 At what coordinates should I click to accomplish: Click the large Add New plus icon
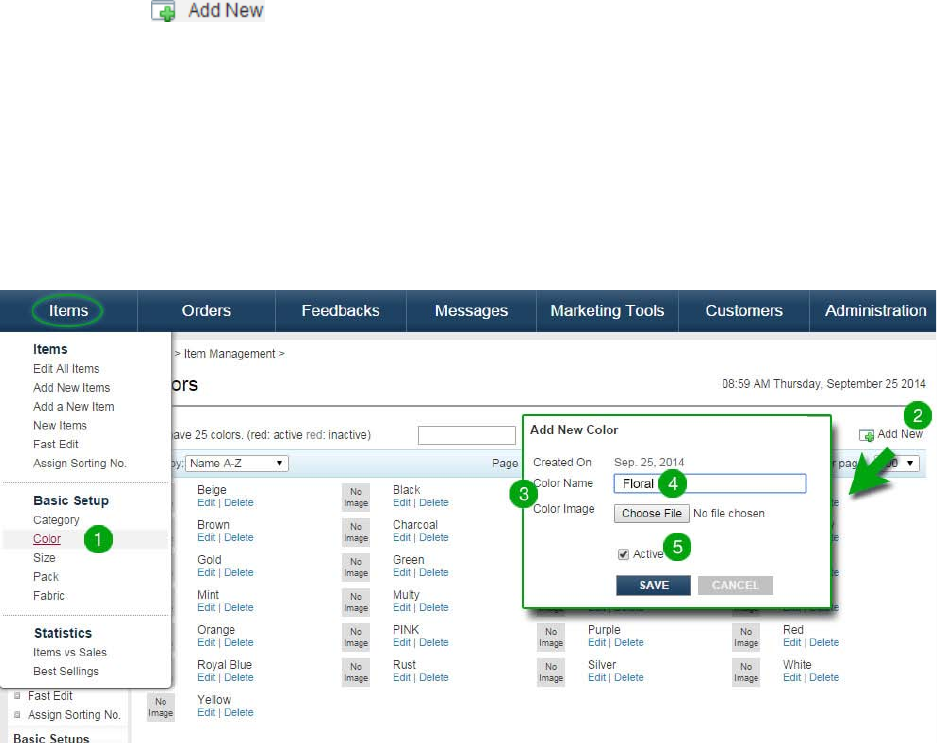point(163,11)
